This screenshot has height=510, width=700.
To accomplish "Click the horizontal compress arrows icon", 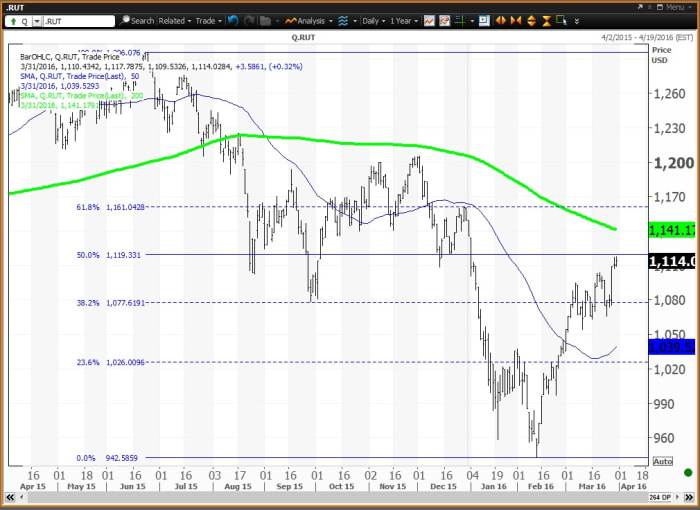I will click(x=516, y=21).
